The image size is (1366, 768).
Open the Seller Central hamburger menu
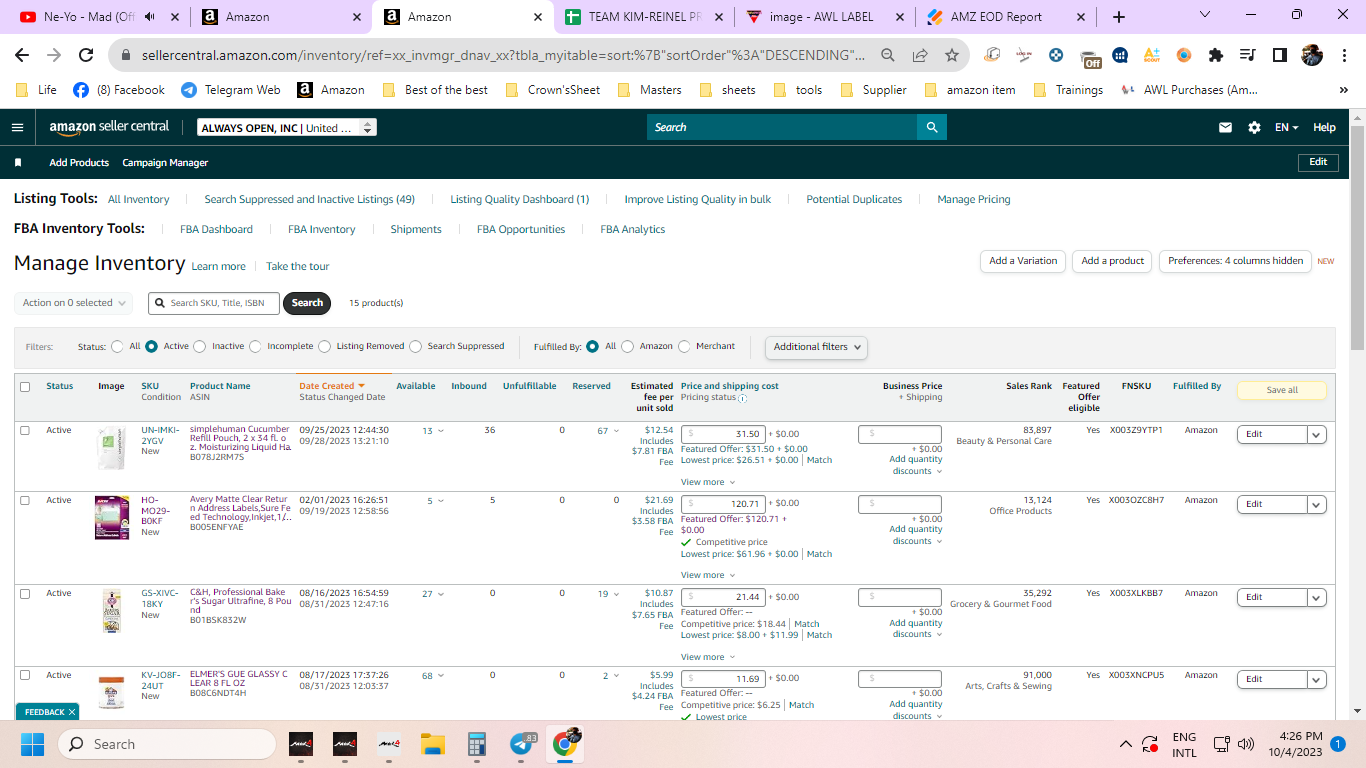click(17, 128)
